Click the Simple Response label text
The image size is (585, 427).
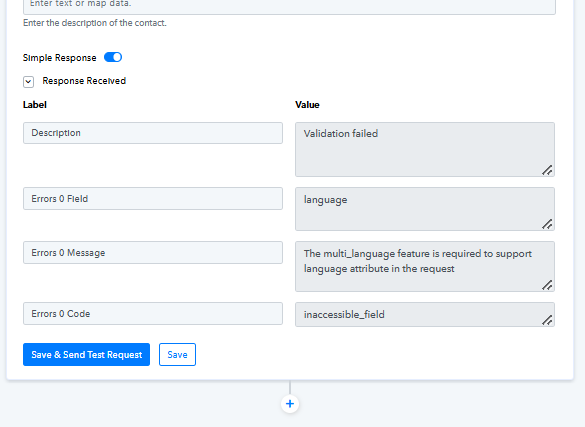(60, 58)
